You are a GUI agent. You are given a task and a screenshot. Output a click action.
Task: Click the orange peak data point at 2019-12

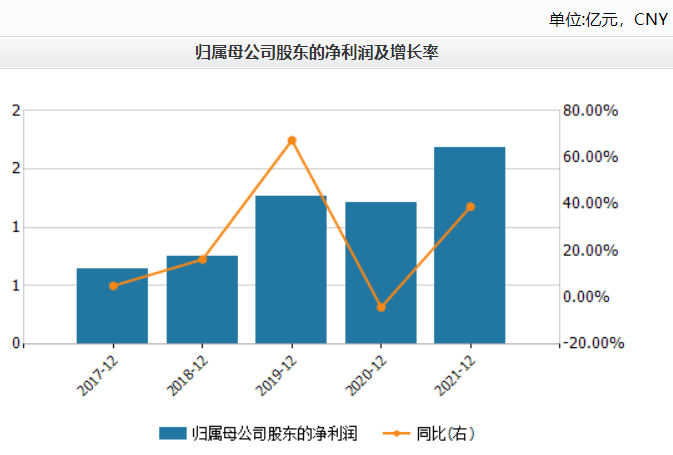click(x=292, y=140)
